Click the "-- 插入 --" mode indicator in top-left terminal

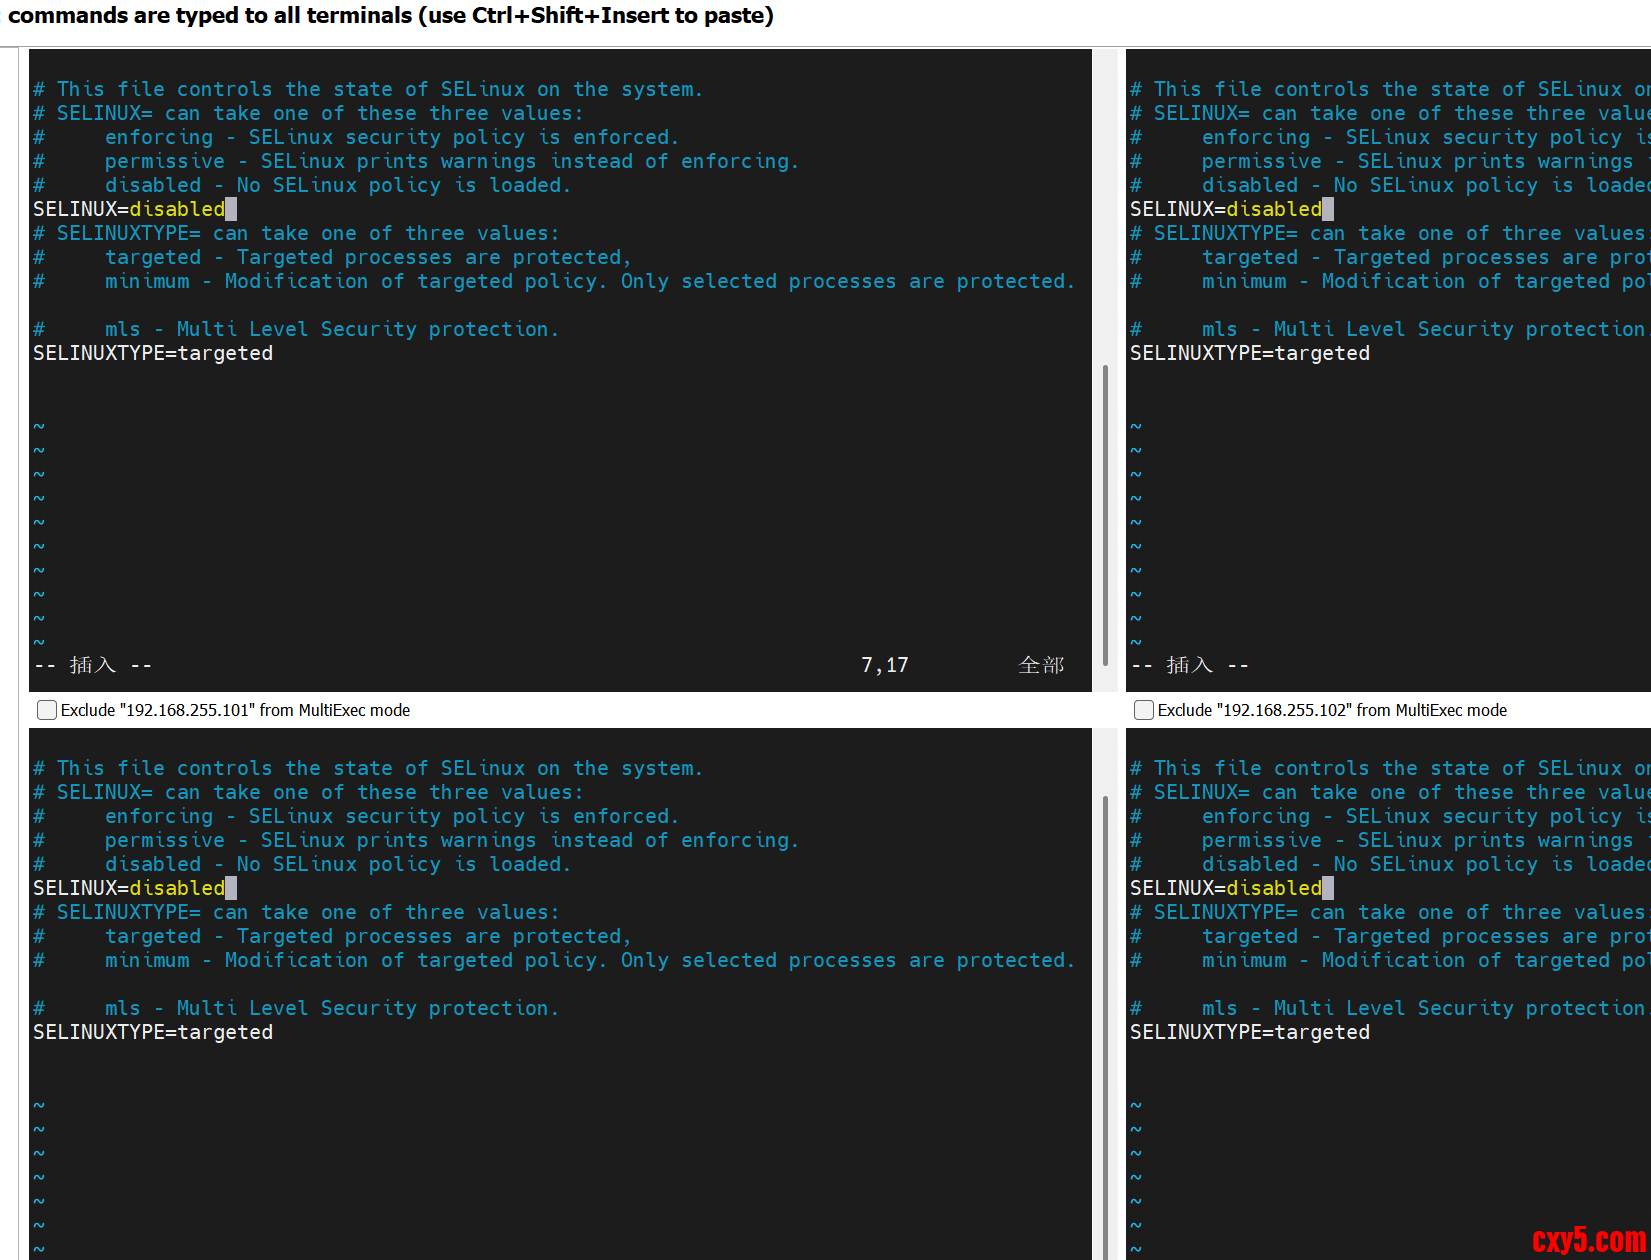(93, 665)
